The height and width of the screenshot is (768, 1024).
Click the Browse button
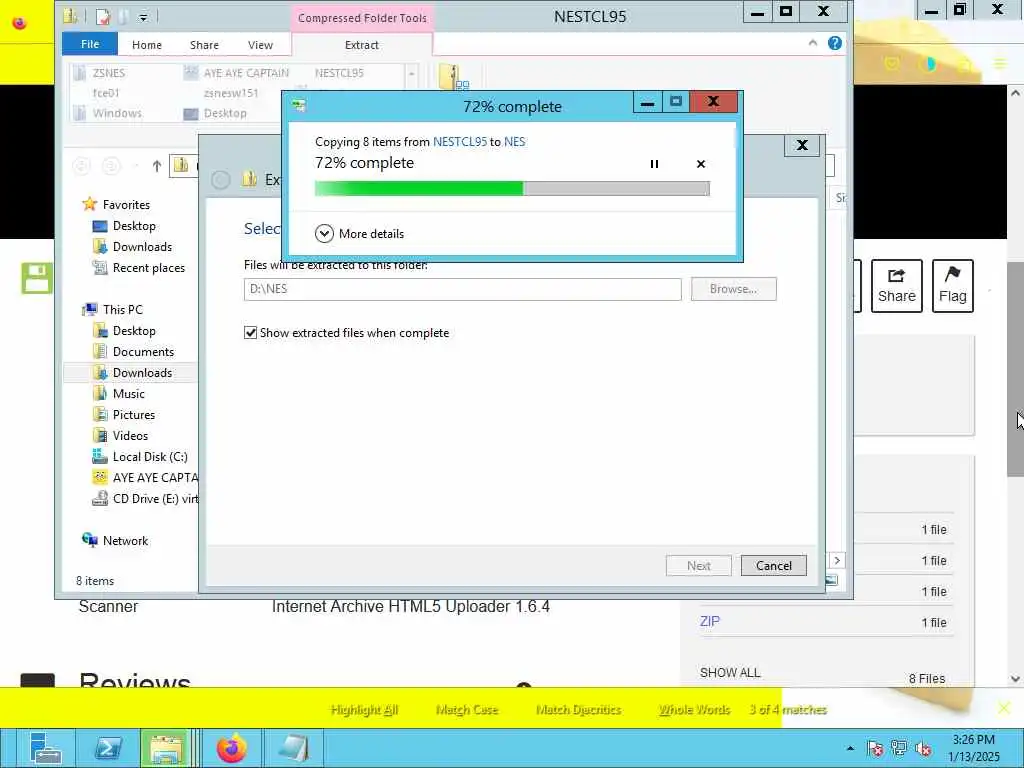733,289
